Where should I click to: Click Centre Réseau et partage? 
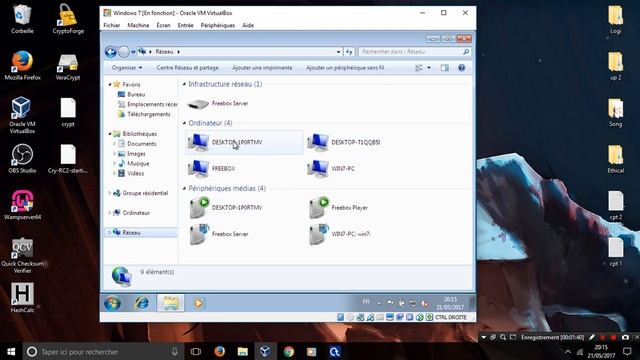[x=187, y=68]
